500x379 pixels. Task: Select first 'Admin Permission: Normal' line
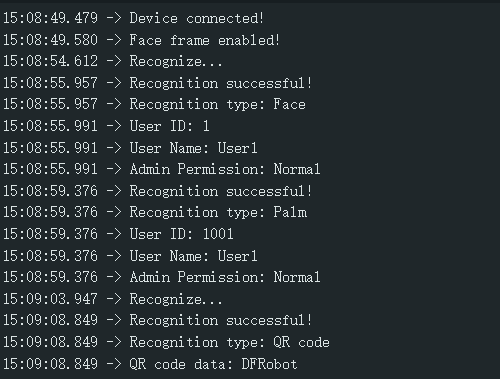click(162, 169)
